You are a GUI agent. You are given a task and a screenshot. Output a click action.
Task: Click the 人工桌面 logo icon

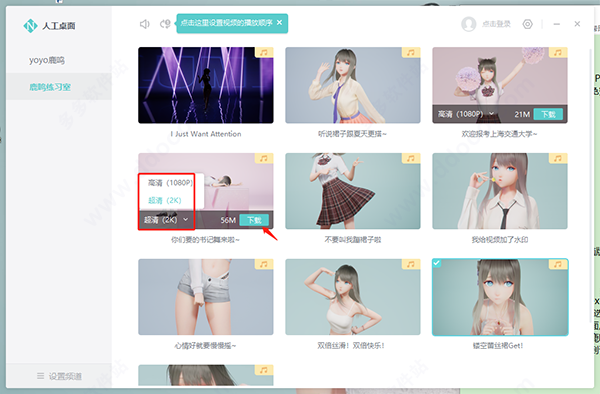[30, 26]
